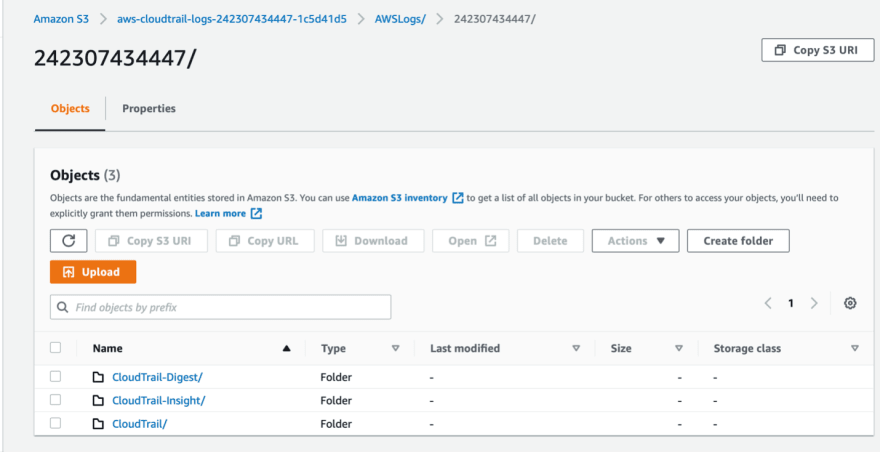This screenshot has width=880, height=455.
Task: Tick the CloudTrail-Digest/ checkbox
Action: pos(56,377)
